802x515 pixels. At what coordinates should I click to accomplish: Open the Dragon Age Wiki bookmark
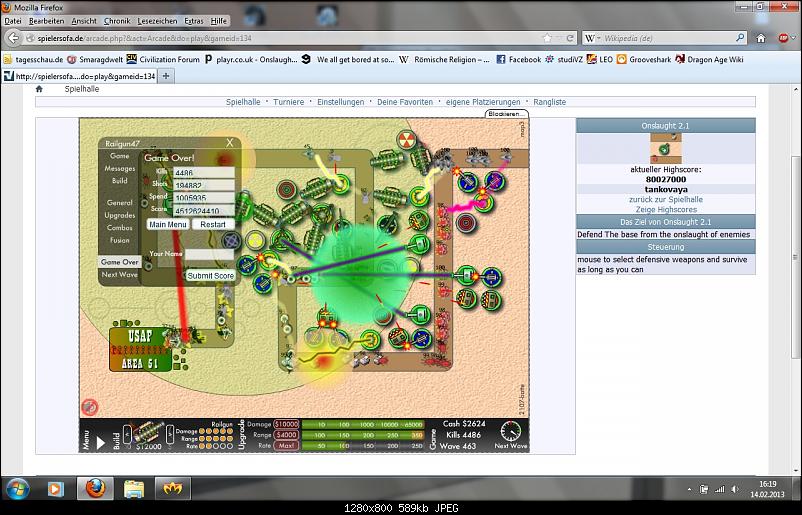[709, 59]
